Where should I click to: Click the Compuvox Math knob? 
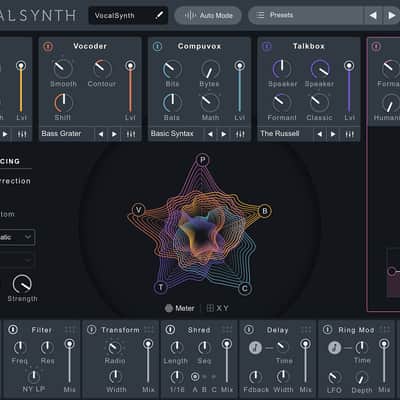click(210, 103)
